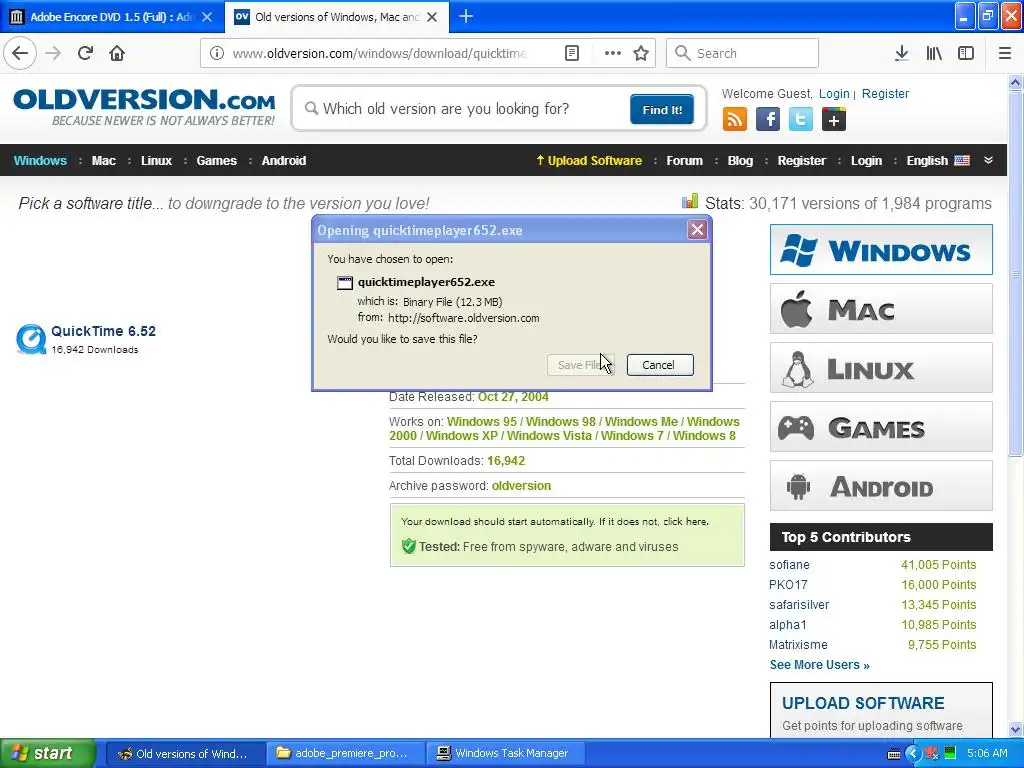Click the UPLOAD SOFTWARE box heading
This screenshot has height=768, width=1024.
[863, 703]
